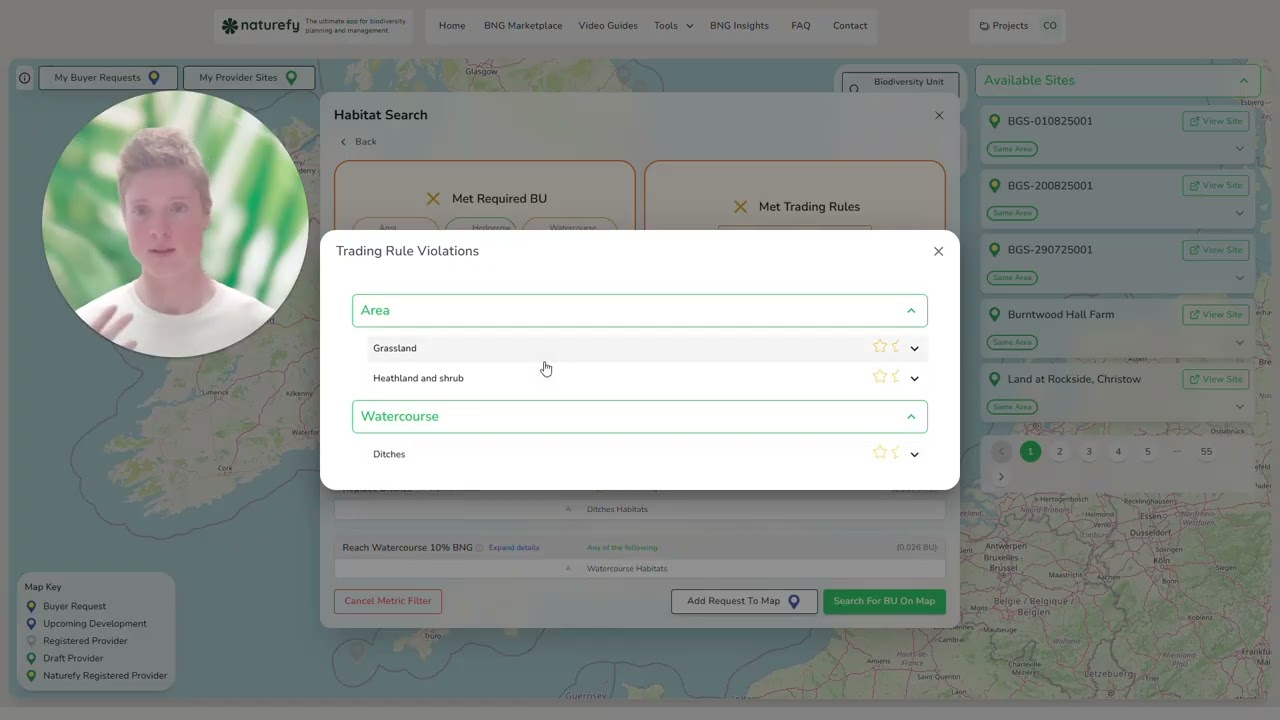Open the Projects button
Screen dimensions: 1280x720
(x=1004, y=26)
